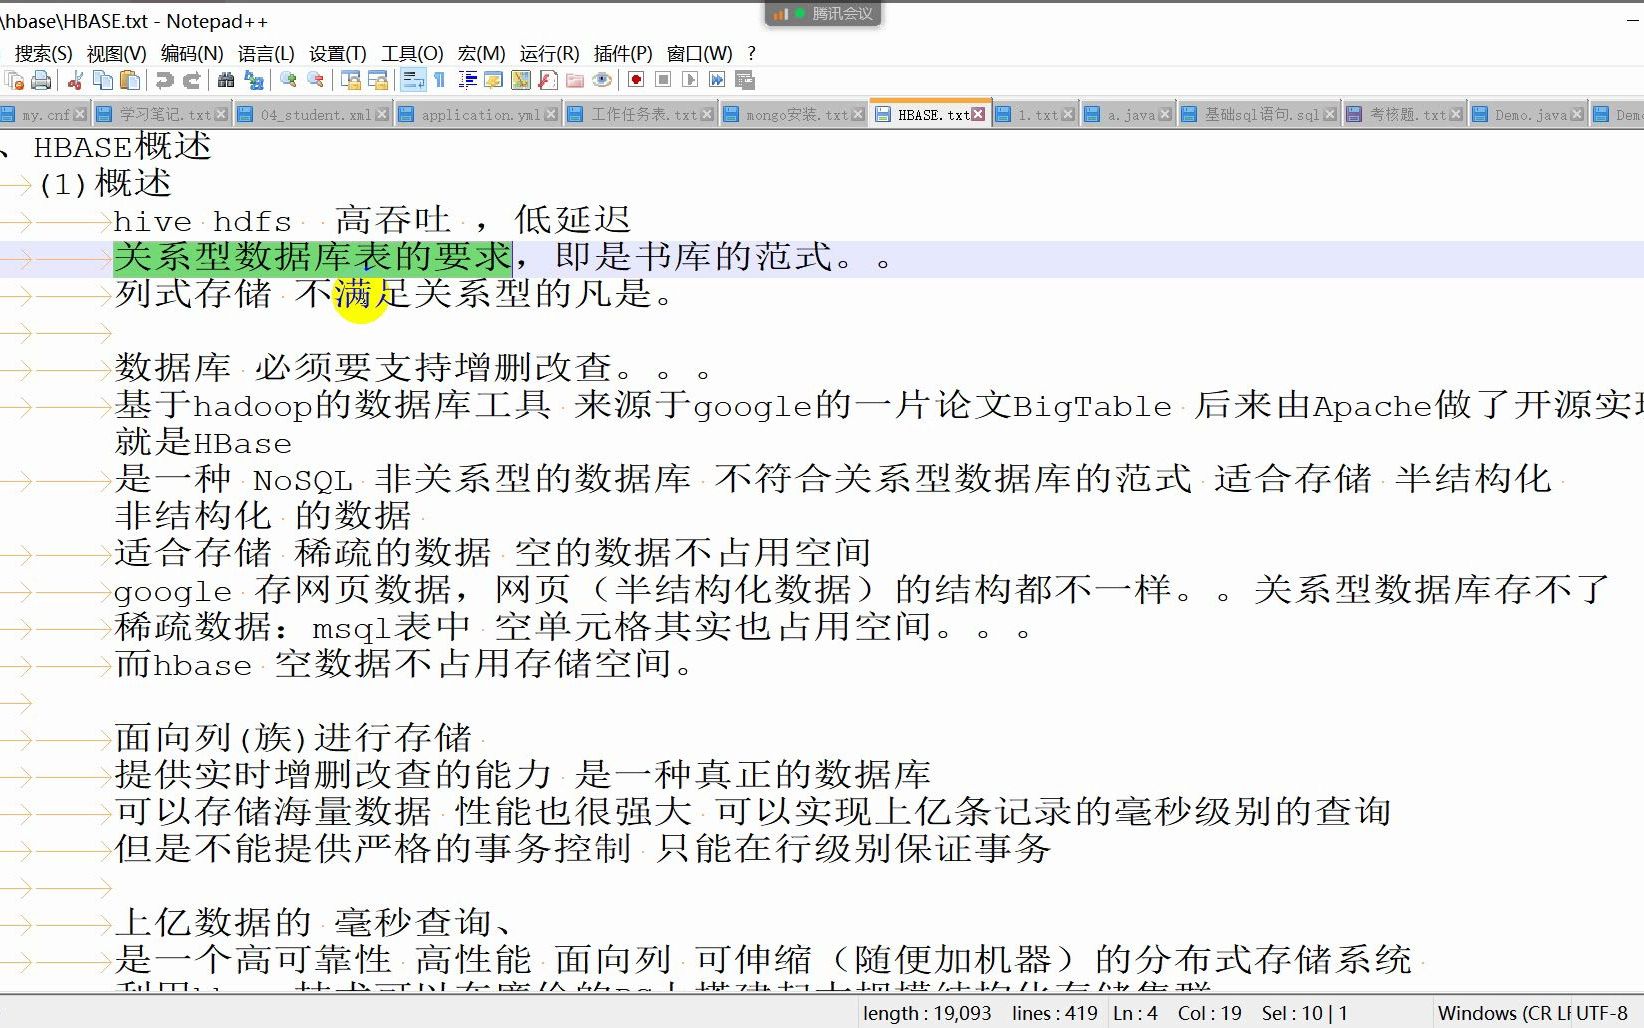
Task: Click Save Current Recorded Macro icon
Action: coord(744,80)
